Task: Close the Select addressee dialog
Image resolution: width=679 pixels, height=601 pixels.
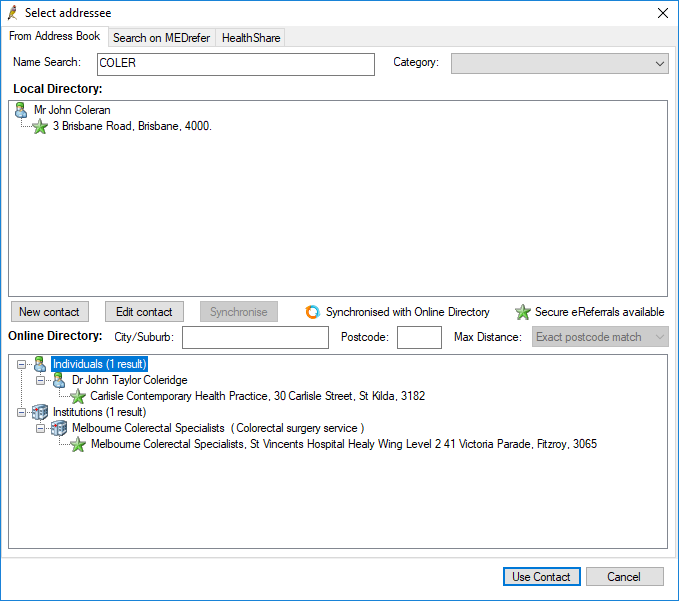Action: 663,13
